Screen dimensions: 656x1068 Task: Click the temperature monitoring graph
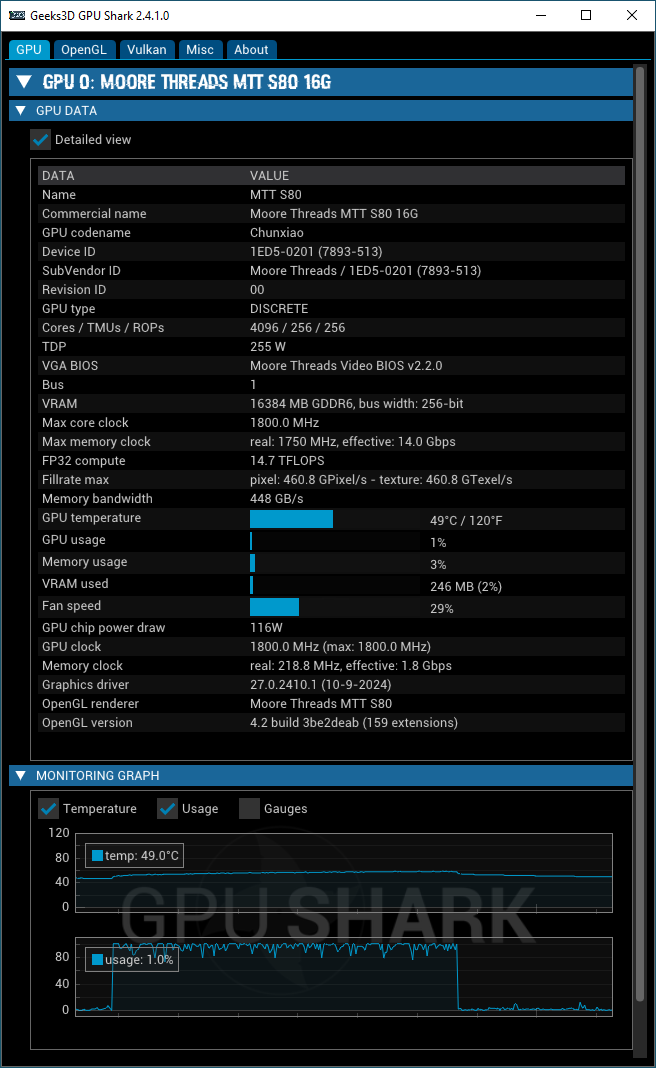click(x=344, y=873)
